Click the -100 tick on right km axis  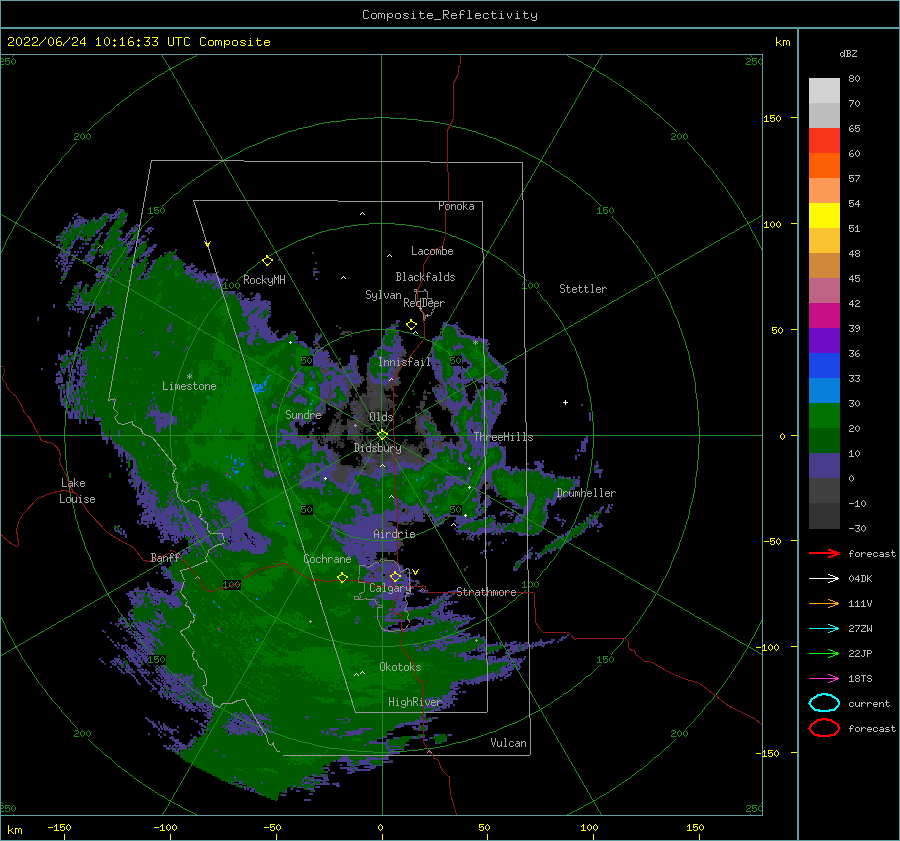coord(767,647)
